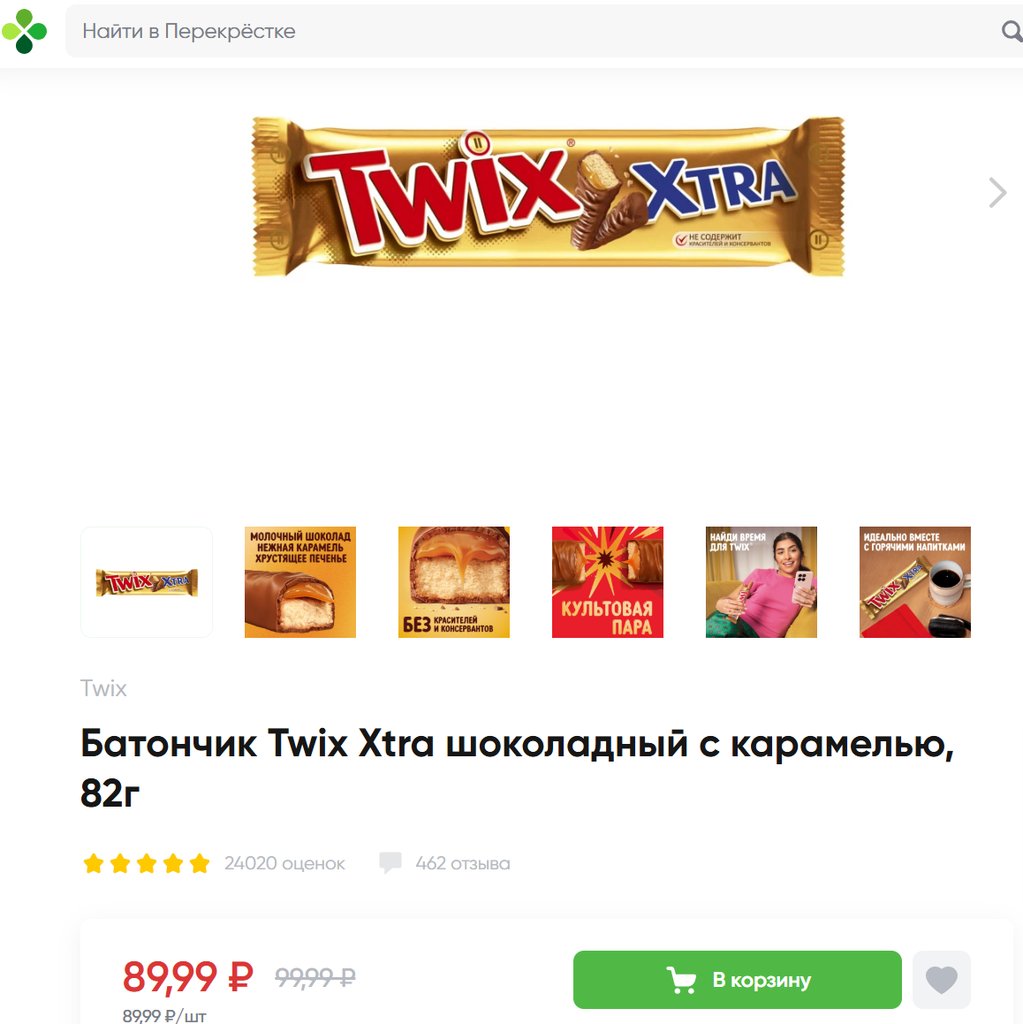Click the Perekrestok clover logo
The width and height of the screenshot is (1023, 1024).
24,31
